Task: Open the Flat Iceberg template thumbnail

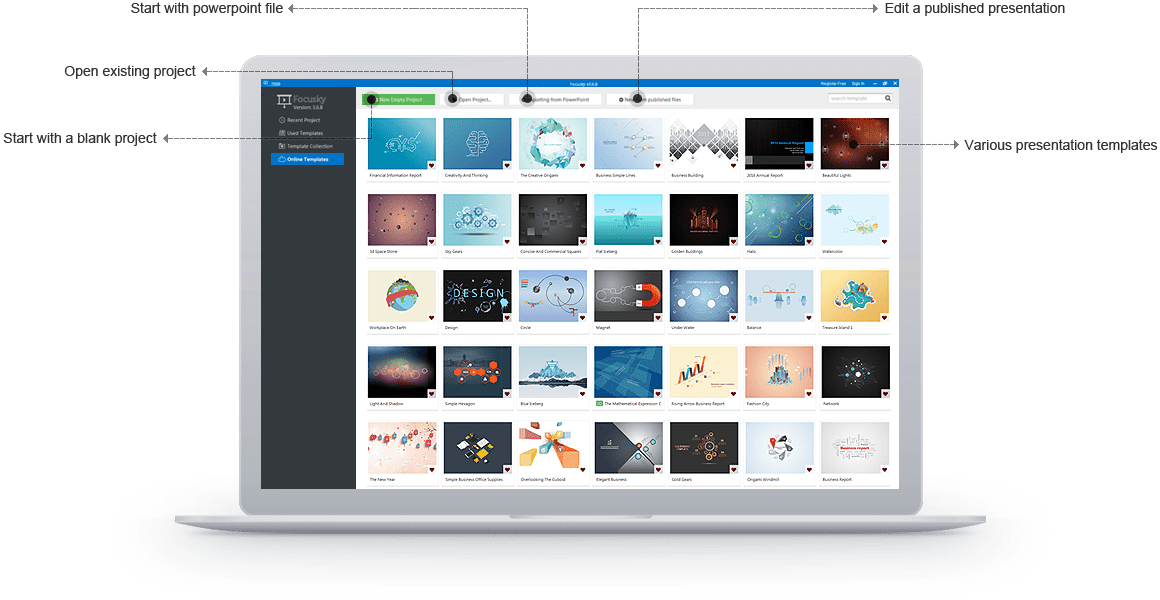Action: coord(627,219)
